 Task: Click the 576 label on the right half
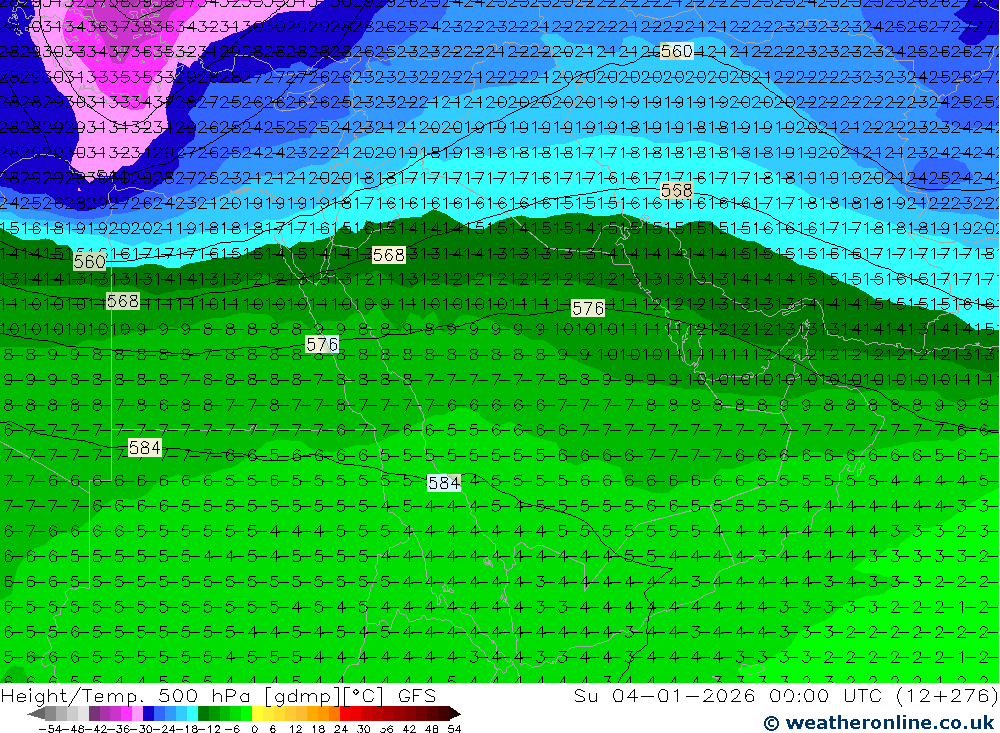(x=587, y=309)
